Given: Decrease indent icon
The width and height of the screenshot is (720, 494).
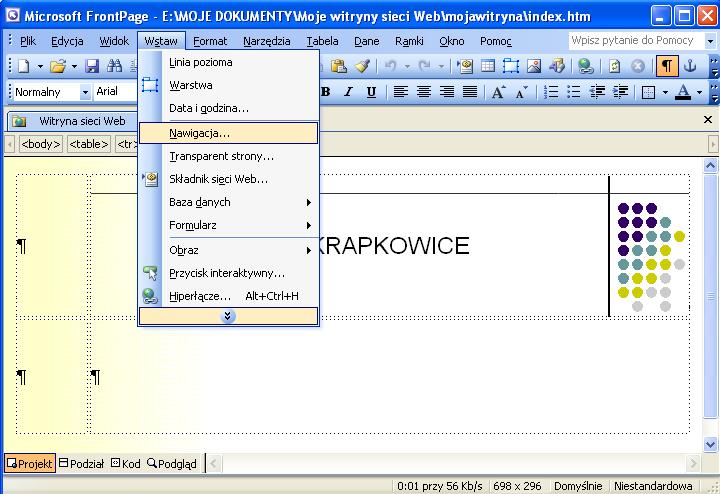Looking at the screenshot, I should coord(597,92).
